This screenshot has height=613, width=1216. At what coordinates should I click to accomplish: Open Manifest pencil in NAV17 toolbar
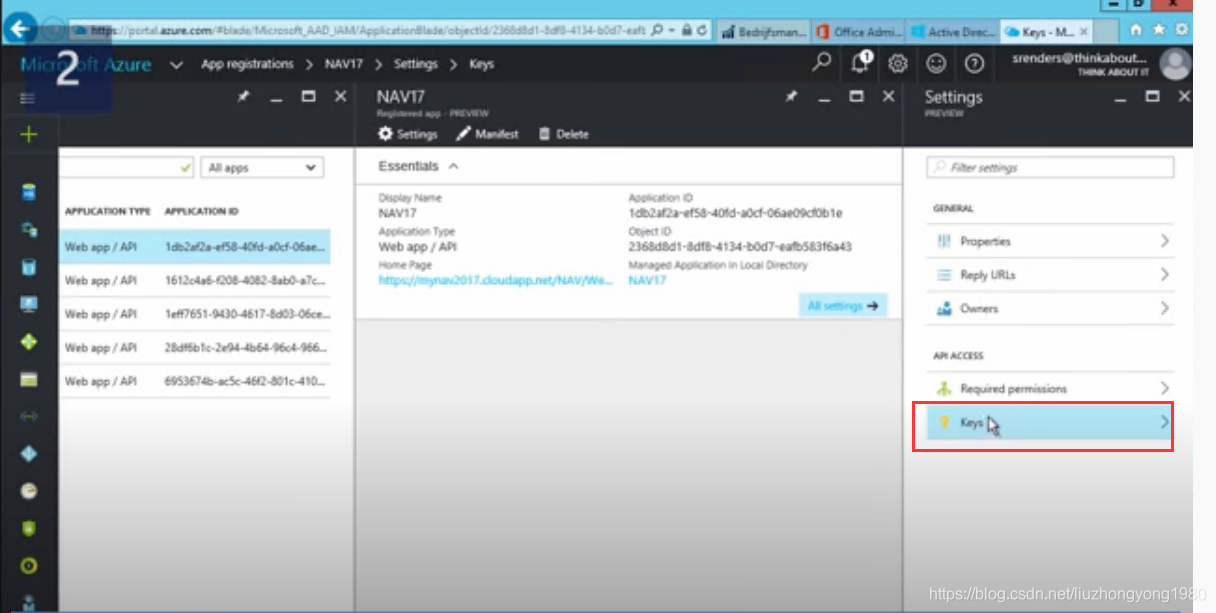487,134
